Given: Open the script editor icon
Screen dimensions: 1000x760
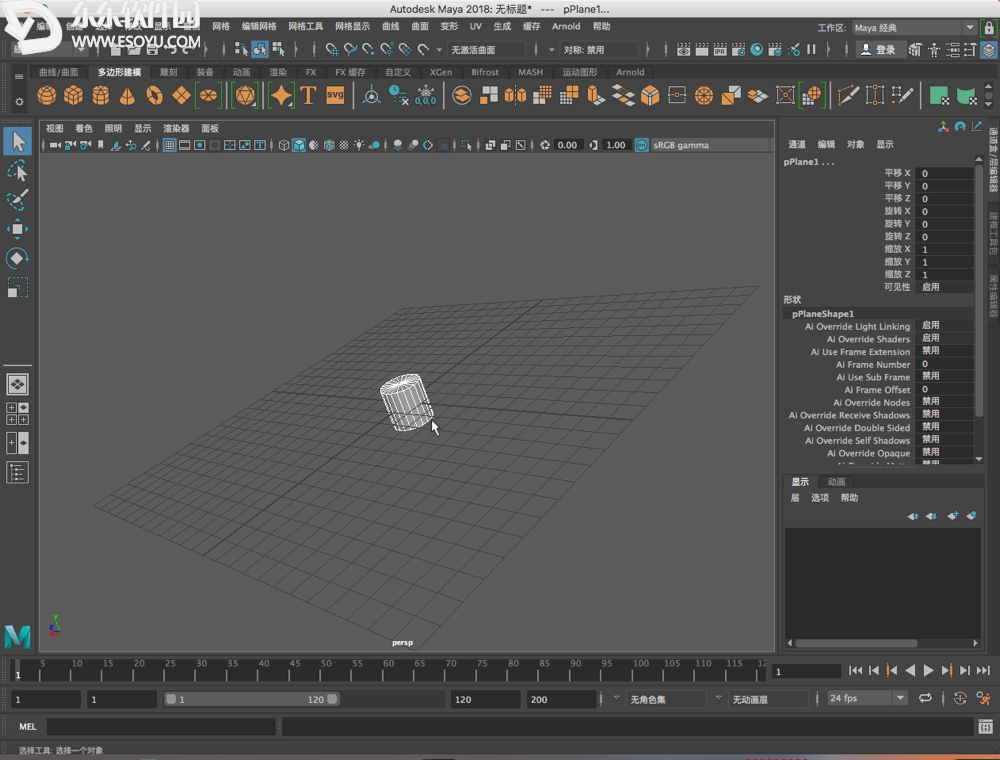Looking at the screenshot, I should coord(985,726).
